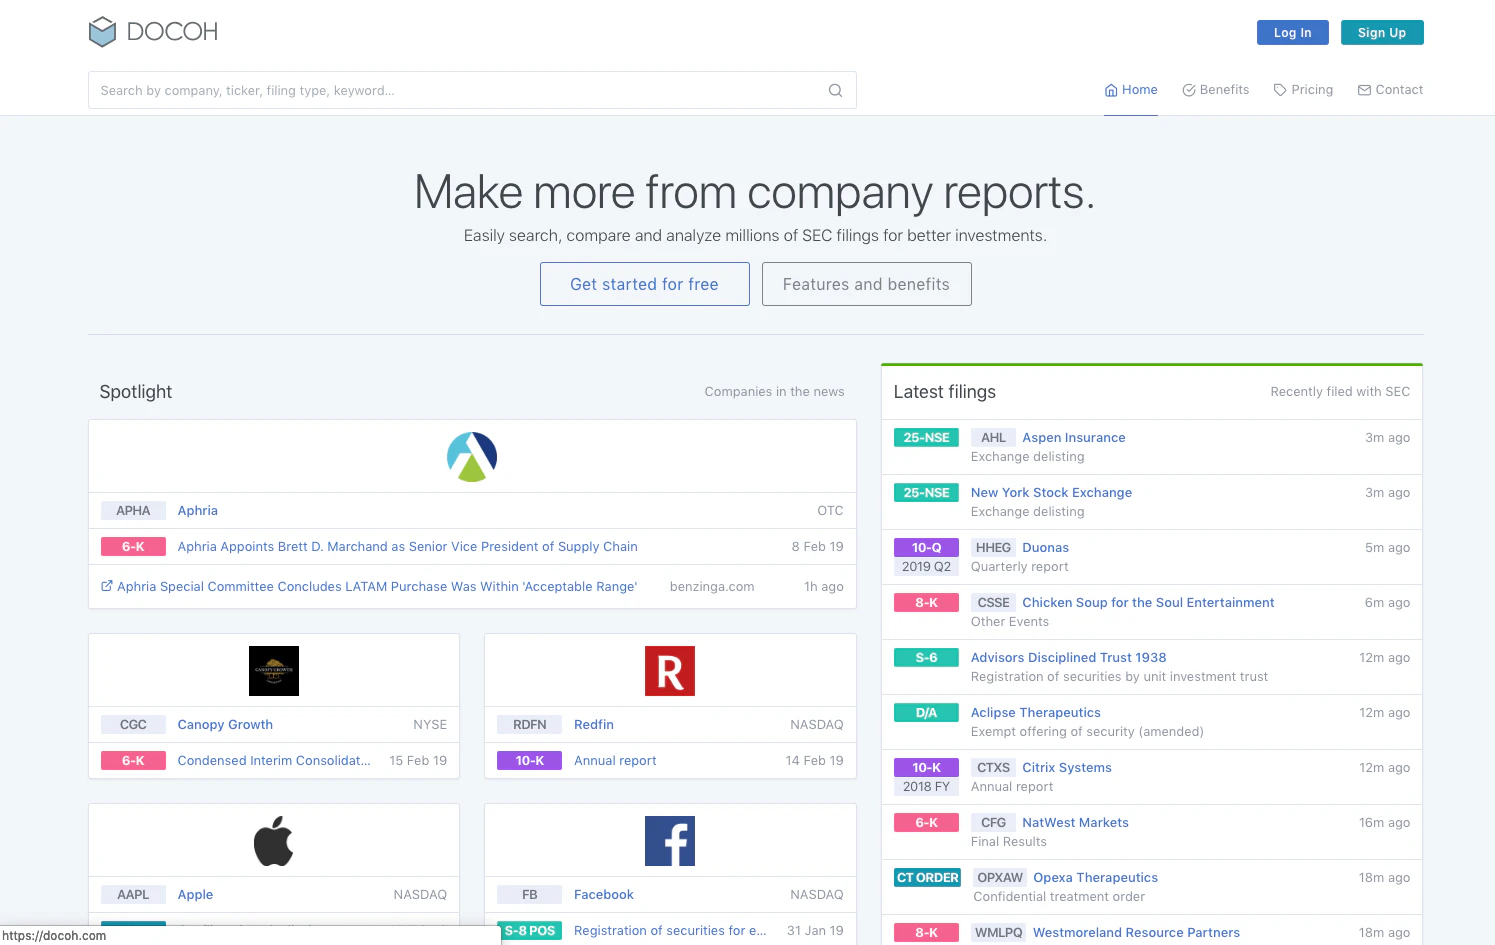
Task: Click the HHEG ticker tag
Action: coord(994,548)
